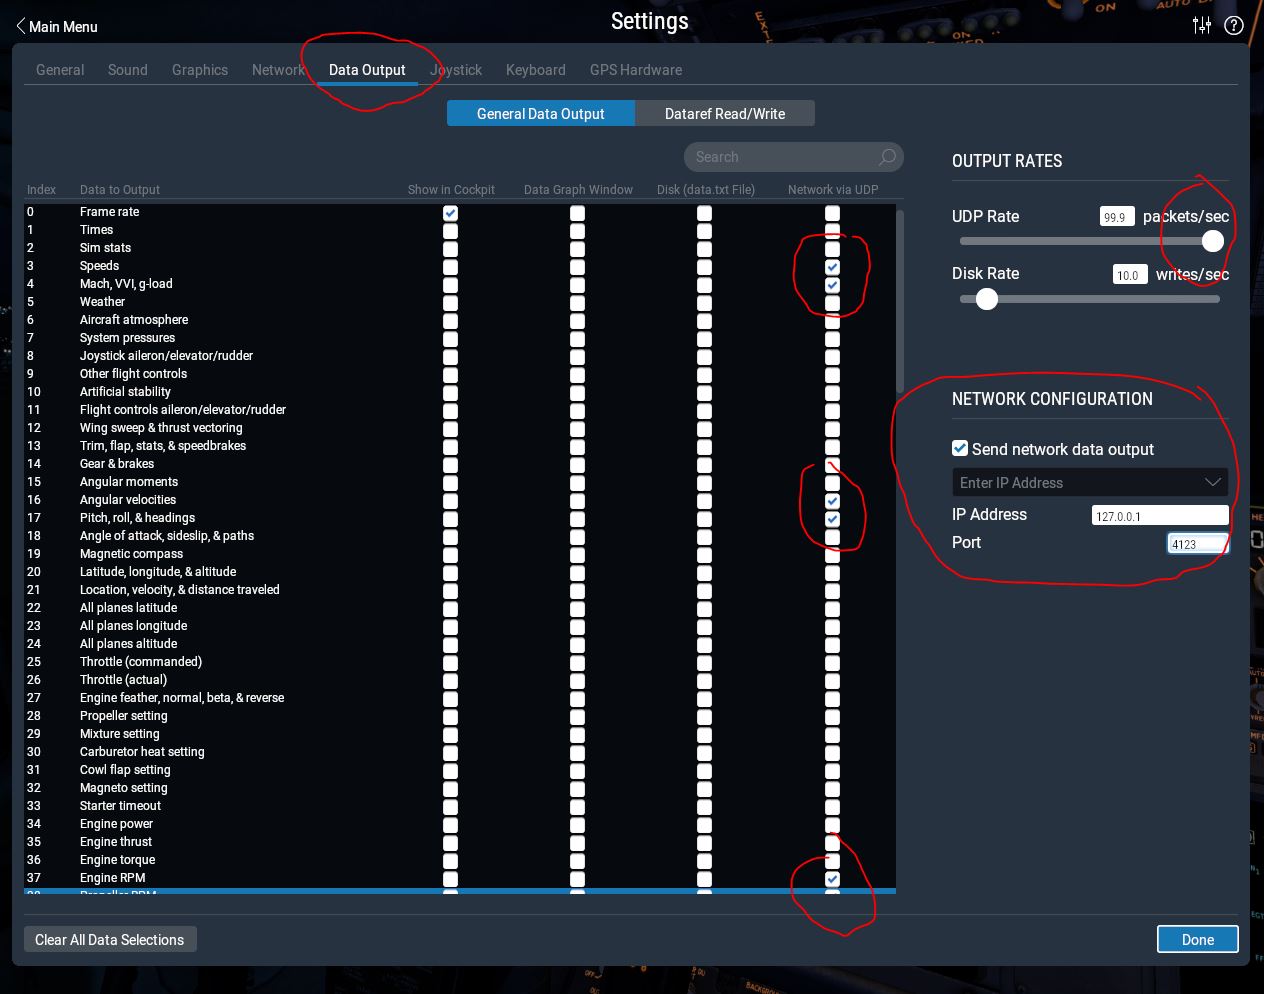1264x994 pixels.
Task: Disable Send network data output checkbox
Action: [960, 448]
